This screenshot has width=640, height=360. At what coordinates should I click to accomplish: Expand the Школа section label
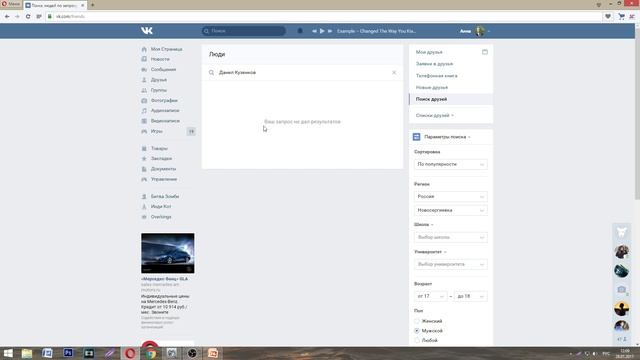[423, 224]
